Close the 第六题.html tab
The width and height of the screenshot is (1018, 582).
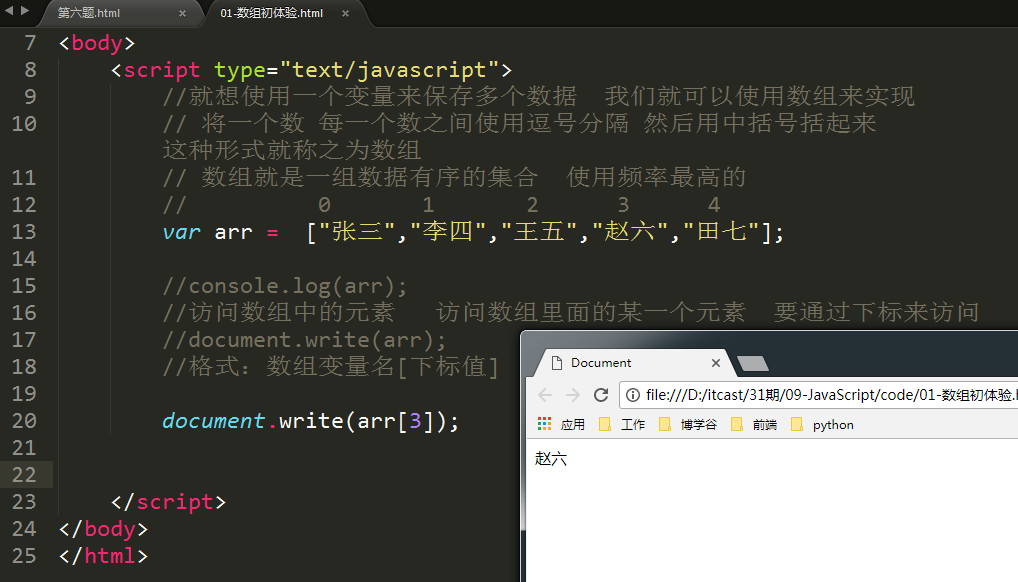182,13
